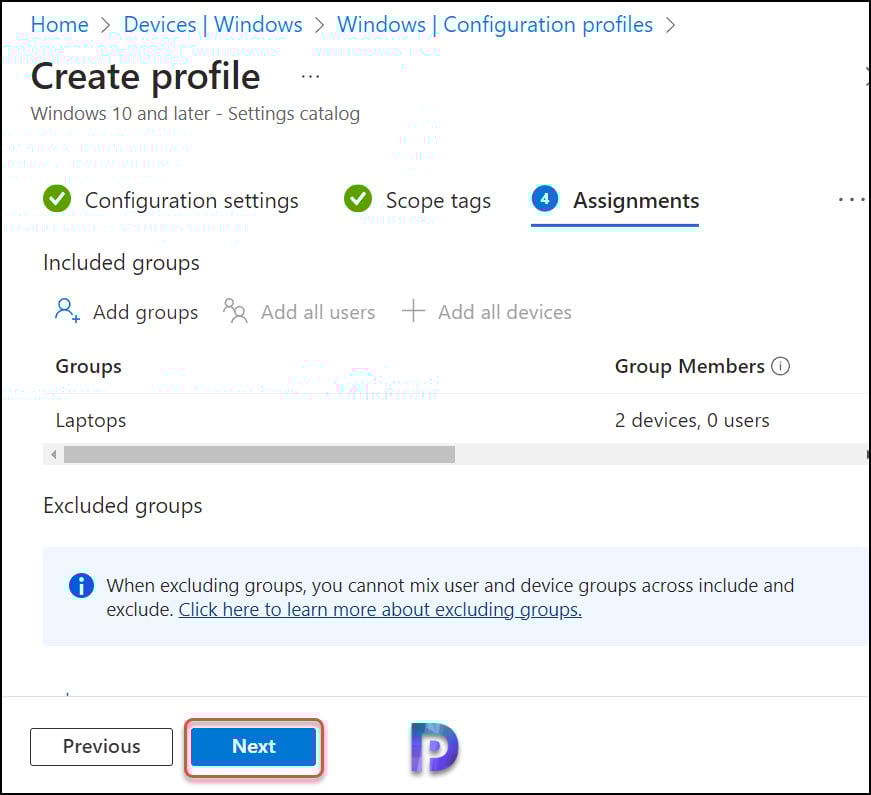Image resolution: width=871 pixels, height=795 pixels.
Task: Click left arrow of horizontal scrollbar
Action: point(53,454)
